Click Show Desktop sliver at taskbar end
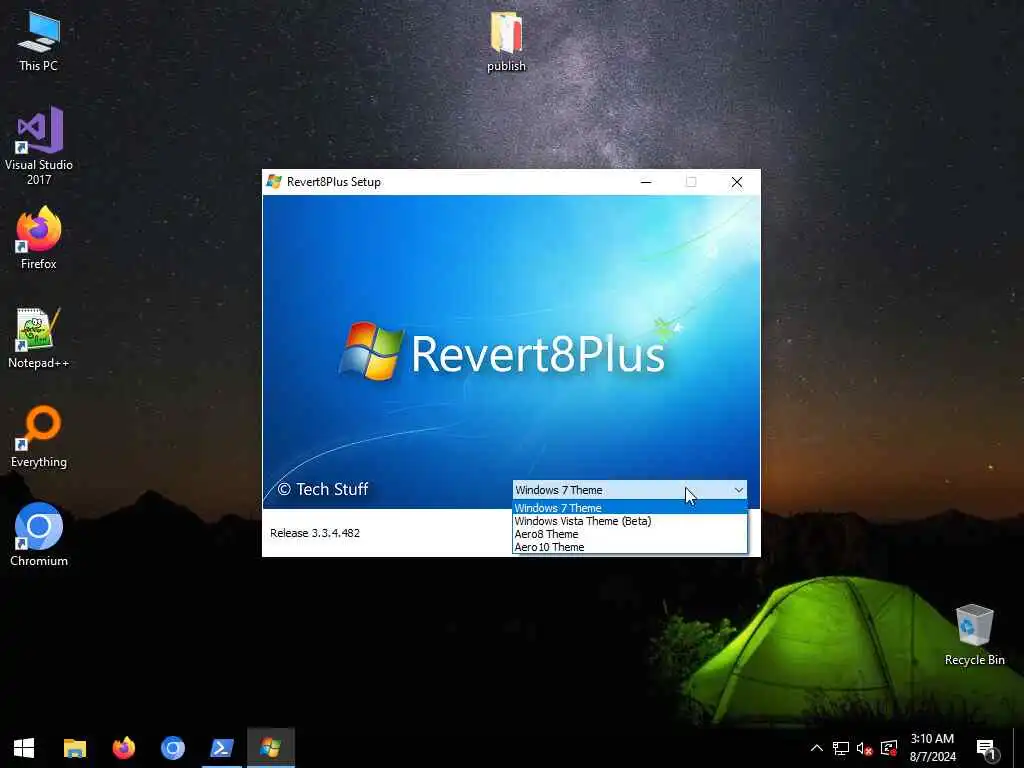Screen dimensions: 1024x768 pos(1018,748)
